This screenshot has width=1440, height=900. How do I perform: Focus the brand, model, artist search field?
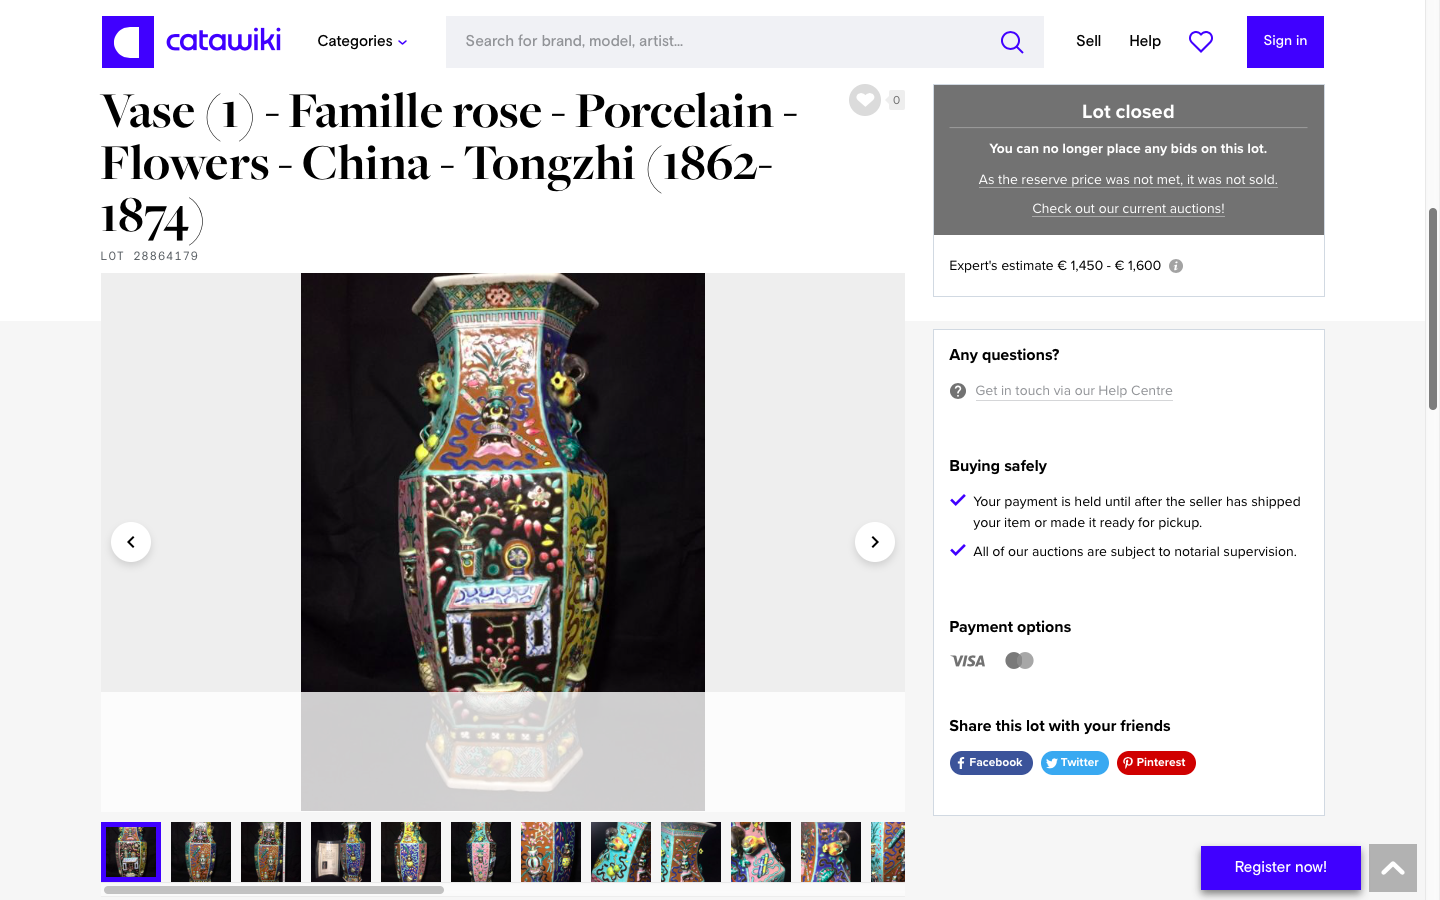(720, 42)
